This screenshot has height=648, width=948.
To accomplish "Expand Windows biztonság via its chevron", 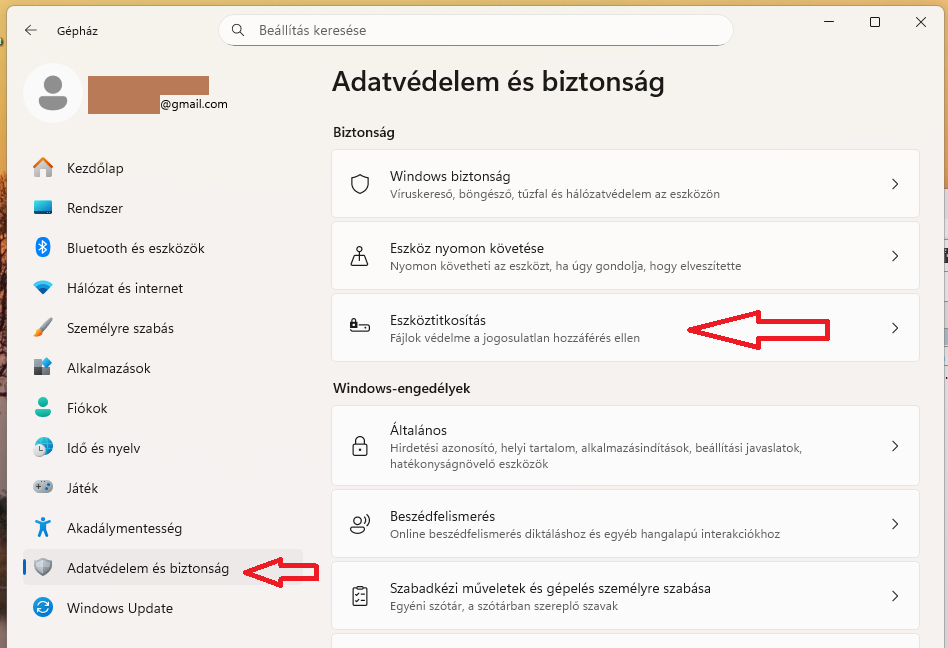I will [x=895, y=184].
